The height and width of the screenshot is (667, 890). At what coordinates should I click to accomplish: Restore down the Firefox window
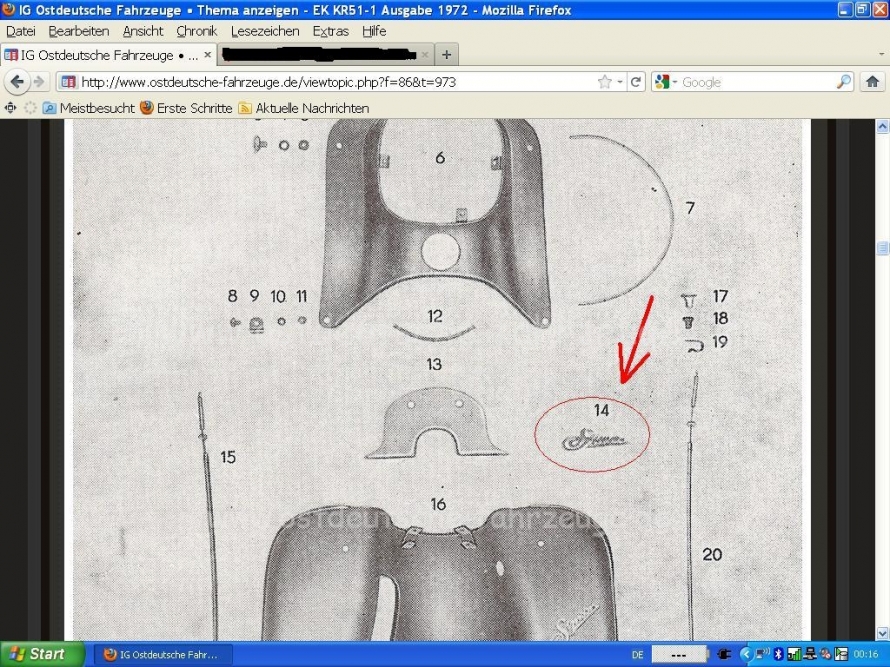pos(862,10)
